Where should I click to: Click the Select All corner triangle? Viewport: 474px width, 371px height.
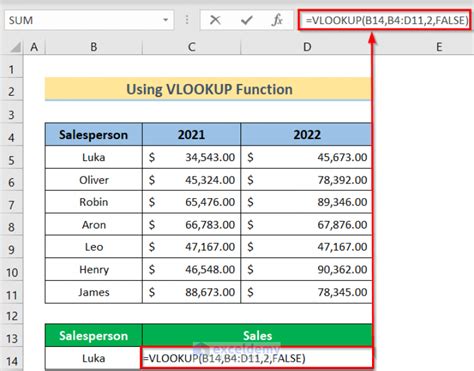tap(15, 47)
